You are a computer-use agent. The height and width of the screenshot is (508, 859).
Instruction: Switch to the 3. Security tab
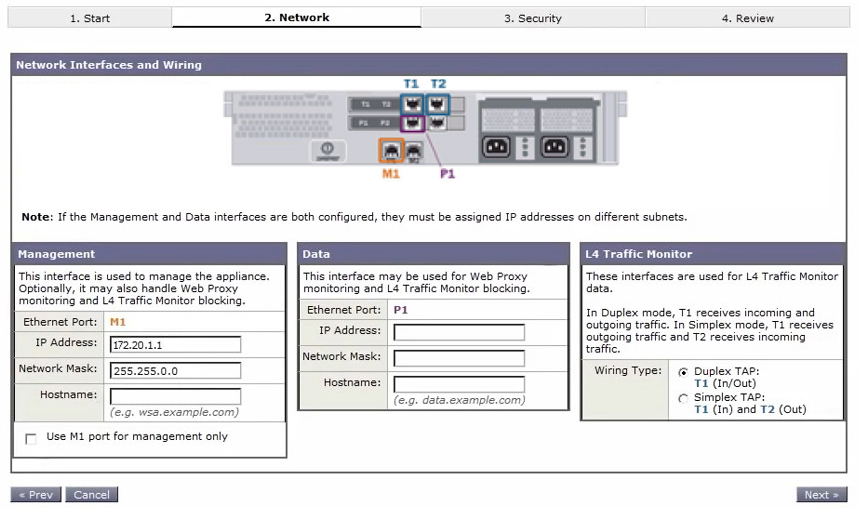532,18
